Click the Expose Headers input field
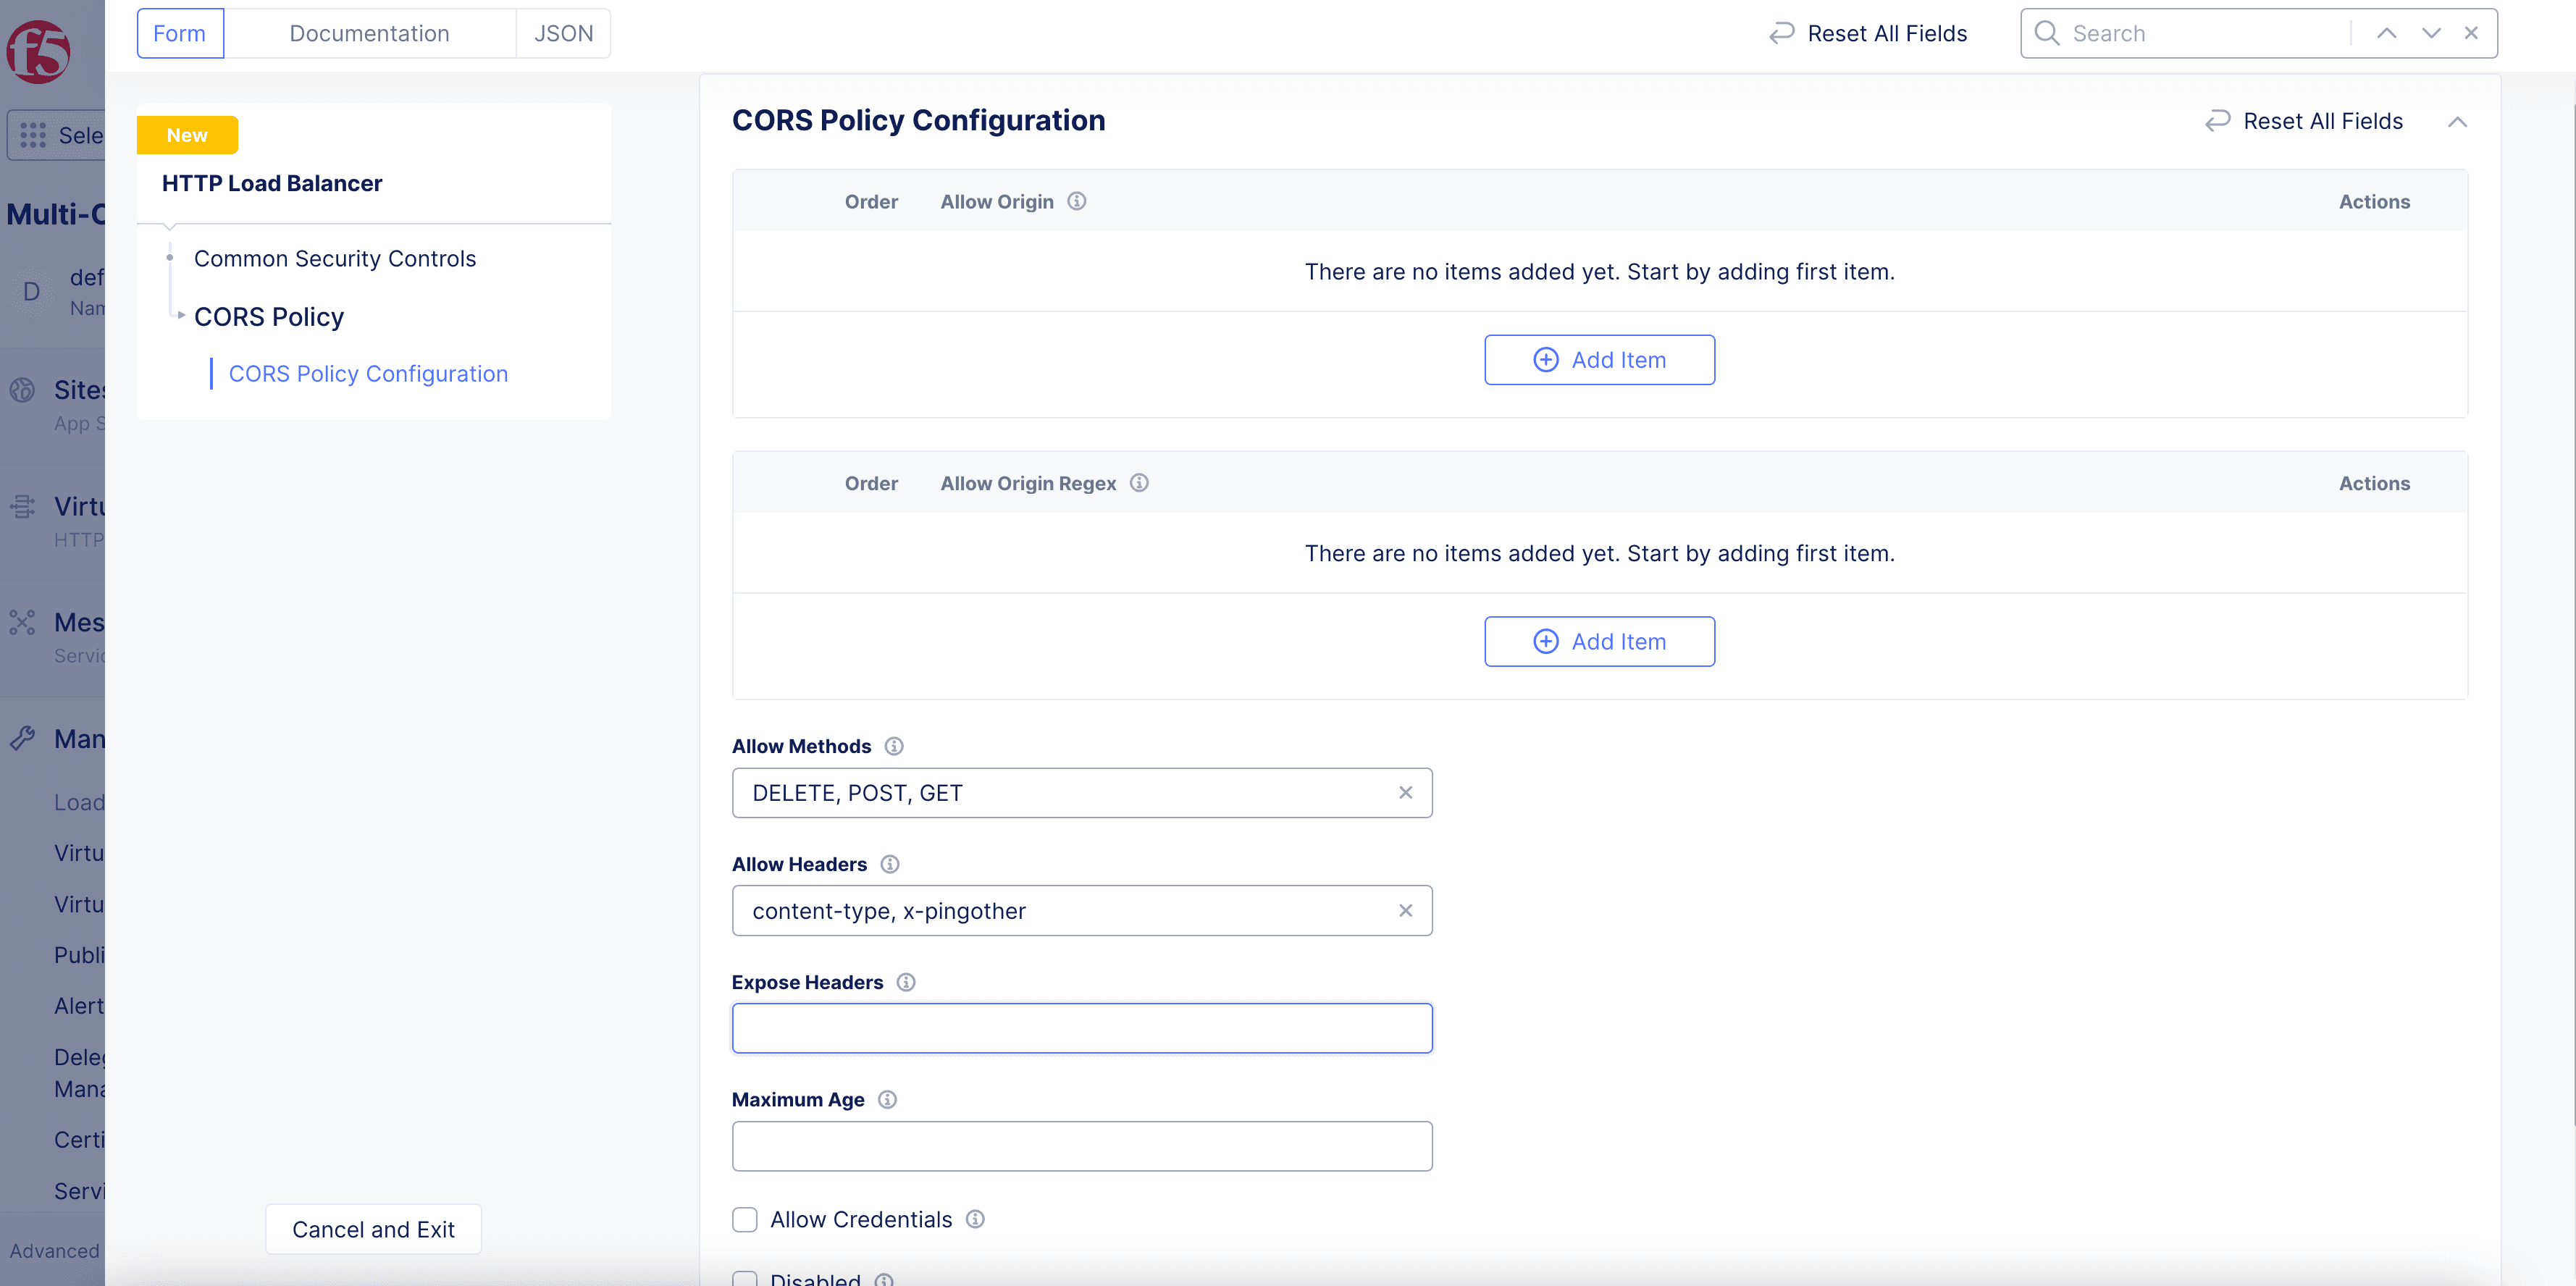2576x1286 pixels. 1083,1028
